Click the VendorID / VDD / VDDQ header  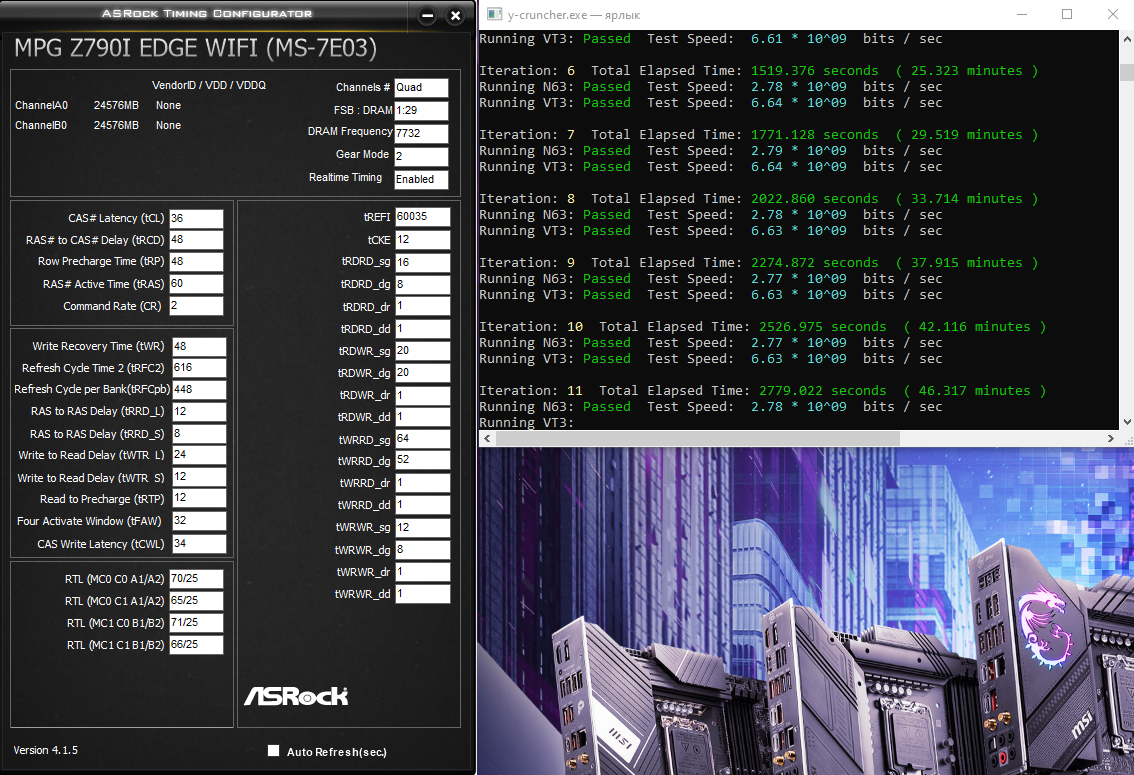coord(209,85)
